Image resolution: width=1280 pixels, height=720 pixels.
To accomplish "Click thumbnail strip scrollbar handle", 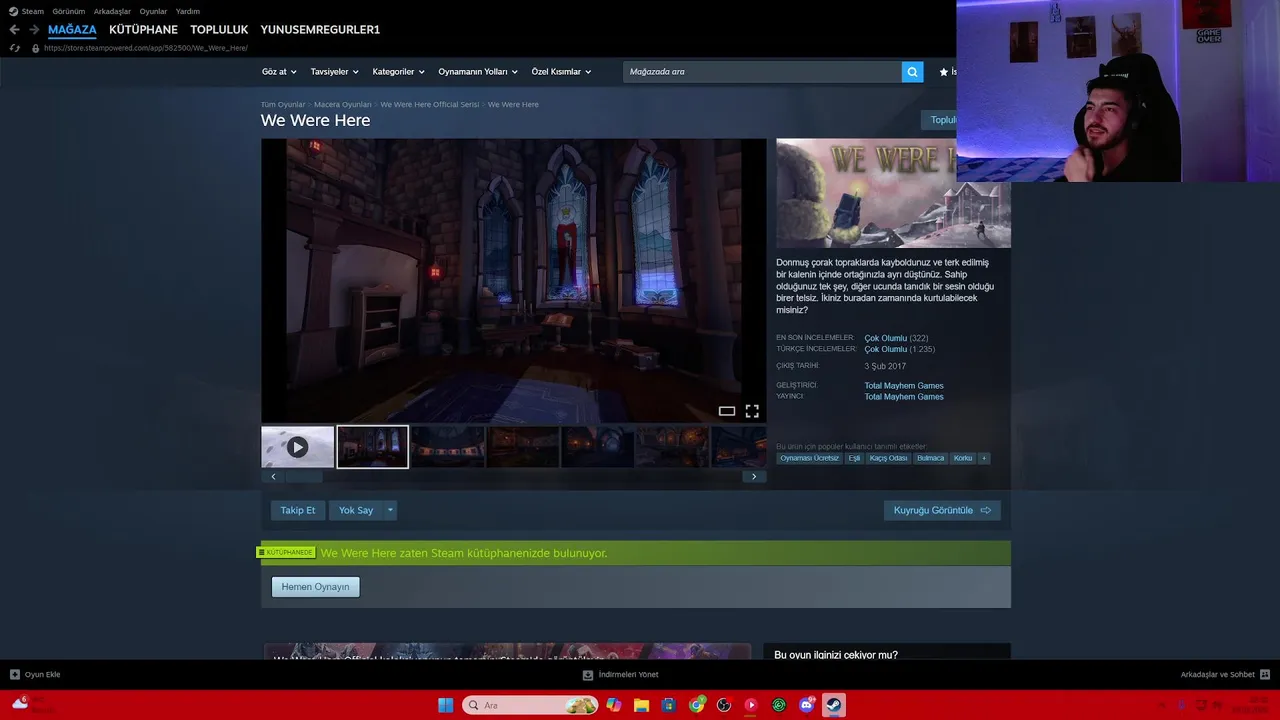I will point(304,477).
